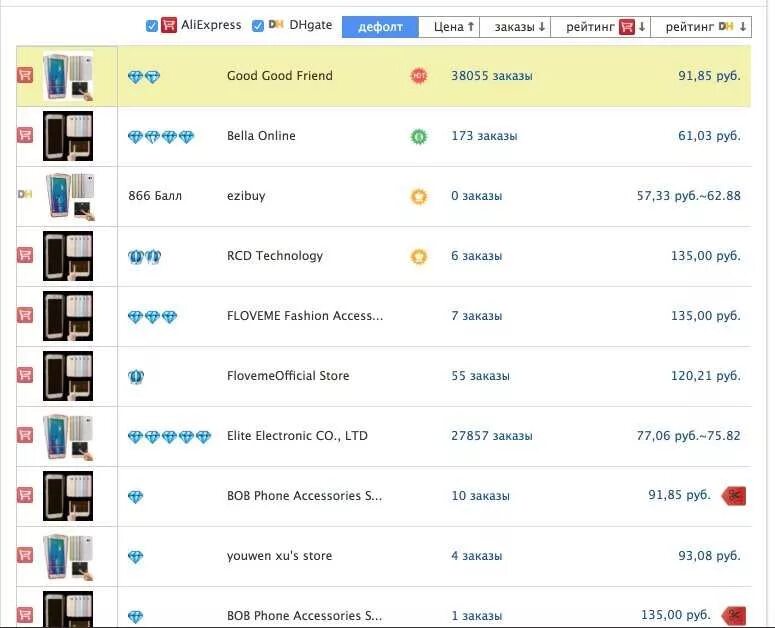Click AliExpress cart icon in Good Good Friend row
This screenshot has width=775, height=628.
click(x=25, y=75)
